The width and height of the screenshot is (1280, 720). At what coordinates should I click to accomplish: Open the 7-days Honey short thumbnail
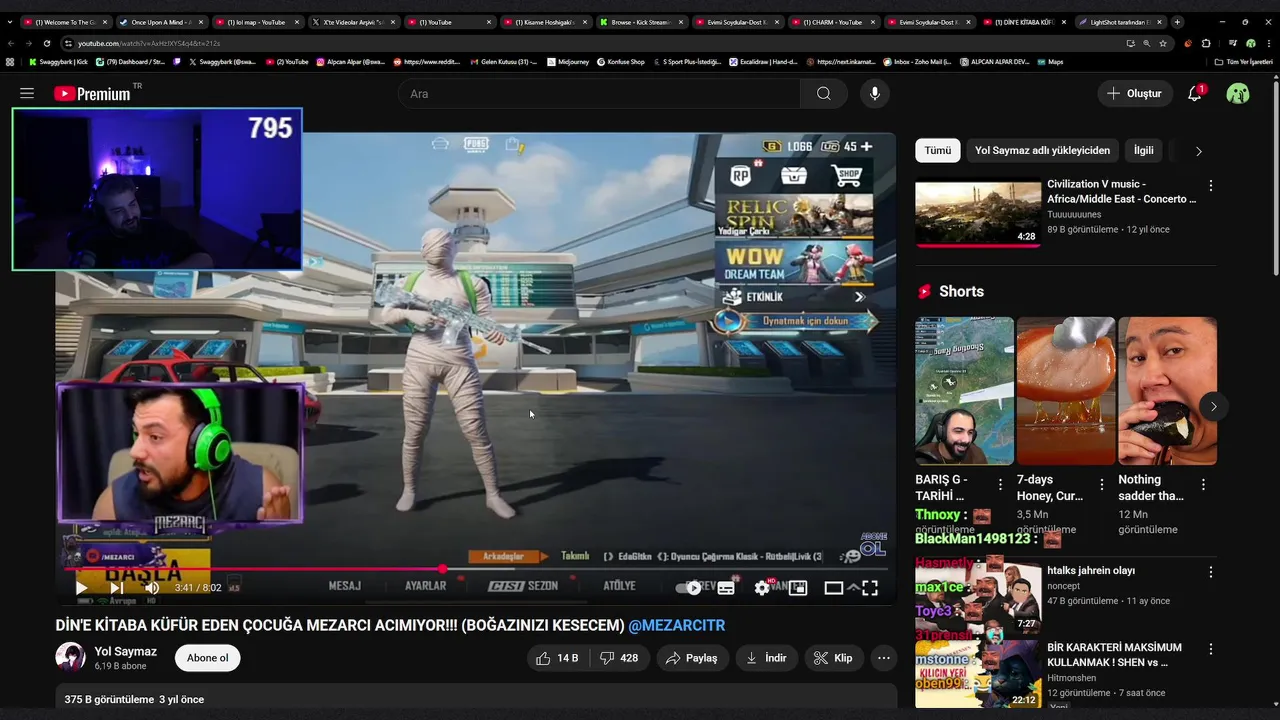1066,391
